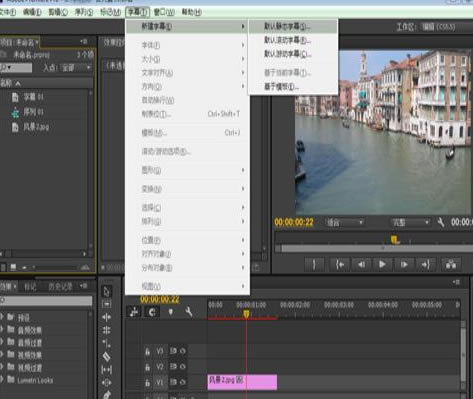Click 序列 01 sequence icon

click(x=15, y=112)
